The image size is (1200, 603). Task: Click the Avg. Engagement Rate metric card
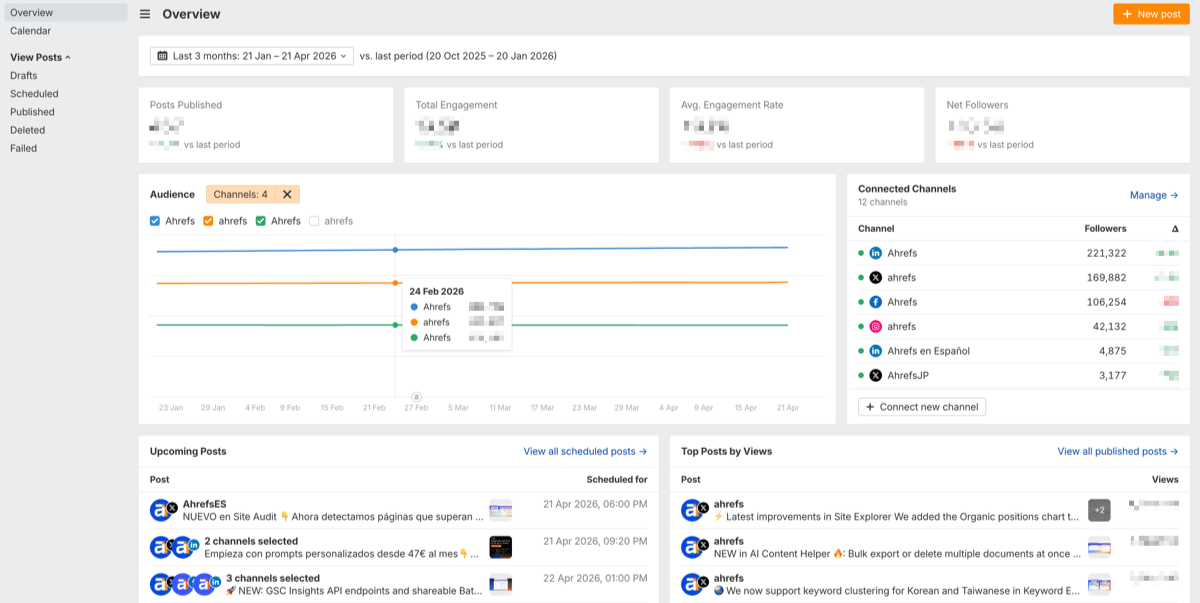point(797,125)
